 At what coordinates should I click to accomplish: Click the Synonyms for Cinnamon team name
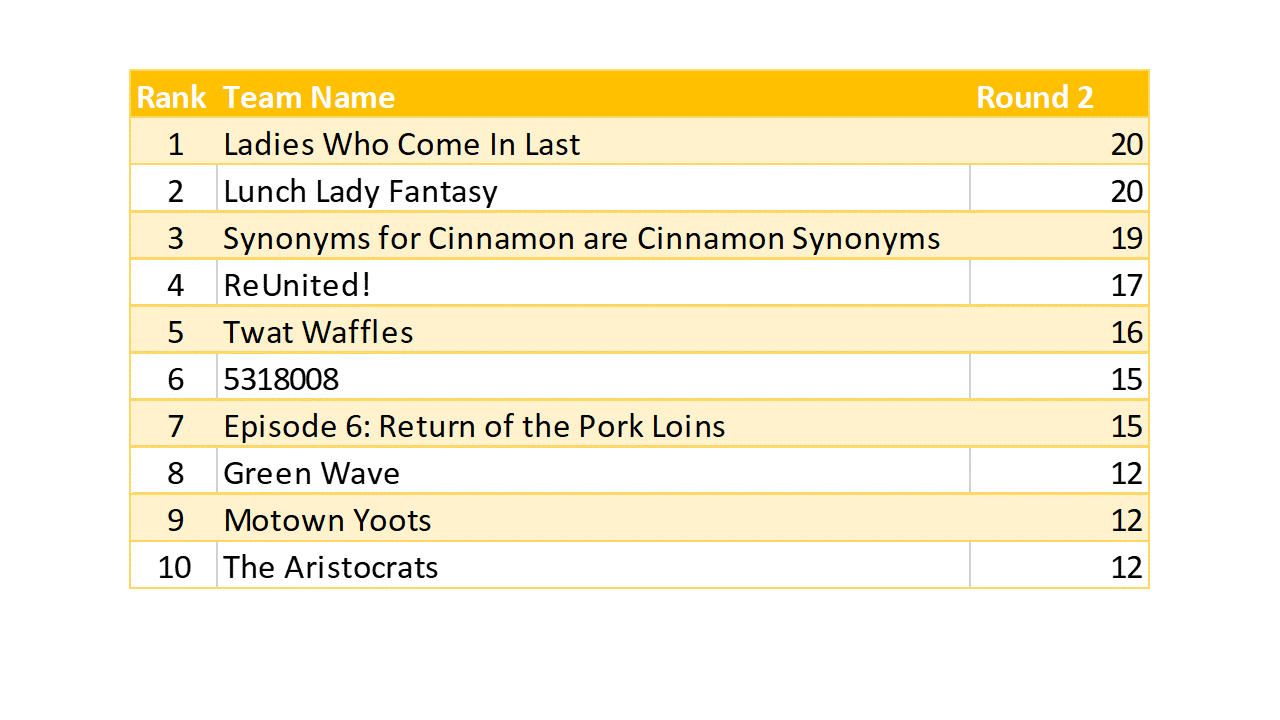click(581, 238)
